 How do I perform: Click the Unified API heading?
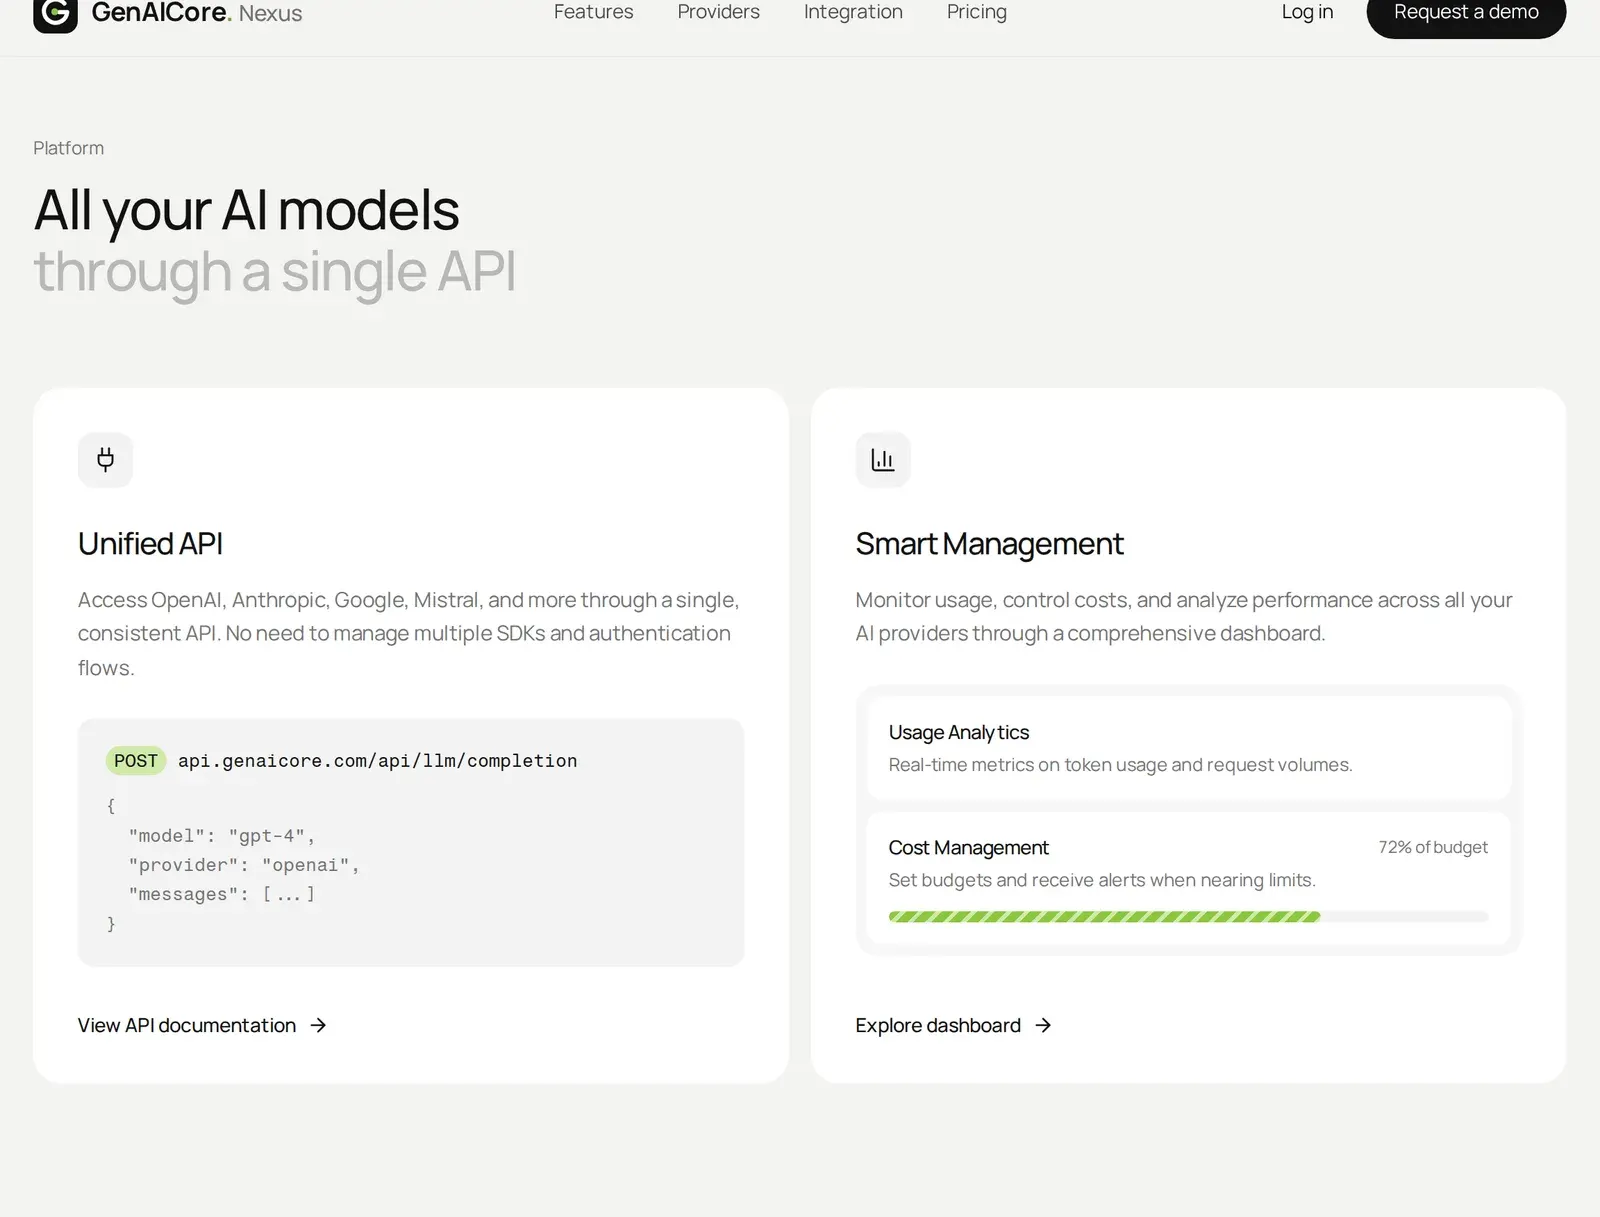click(150, 544)
